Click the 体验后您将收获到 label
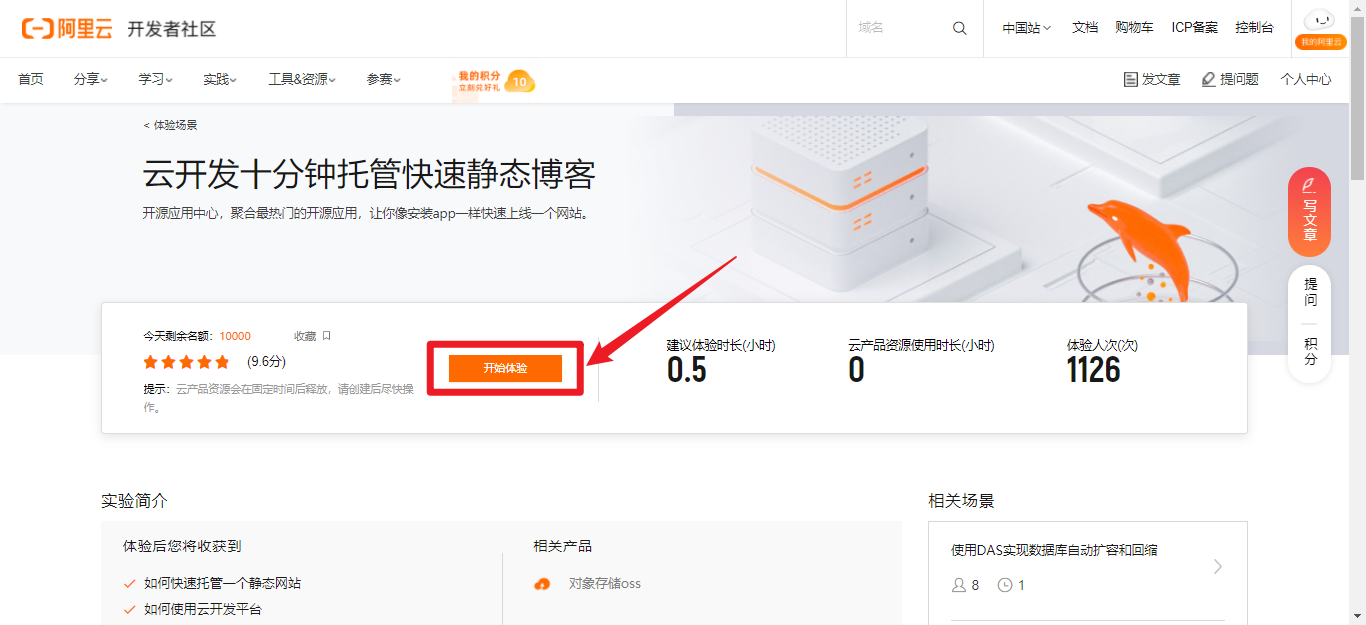1366x625 pixels. 182,546
